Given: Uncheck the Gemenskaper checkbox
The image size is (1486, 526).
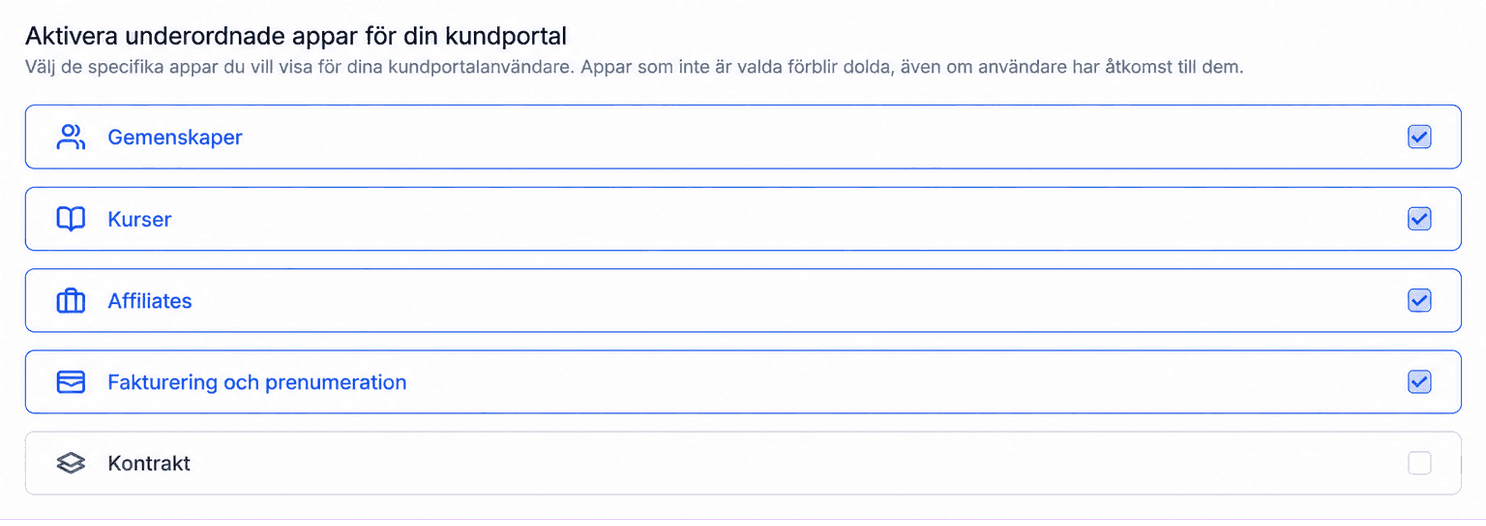Looking at the screenshot, I should 1419,137.
